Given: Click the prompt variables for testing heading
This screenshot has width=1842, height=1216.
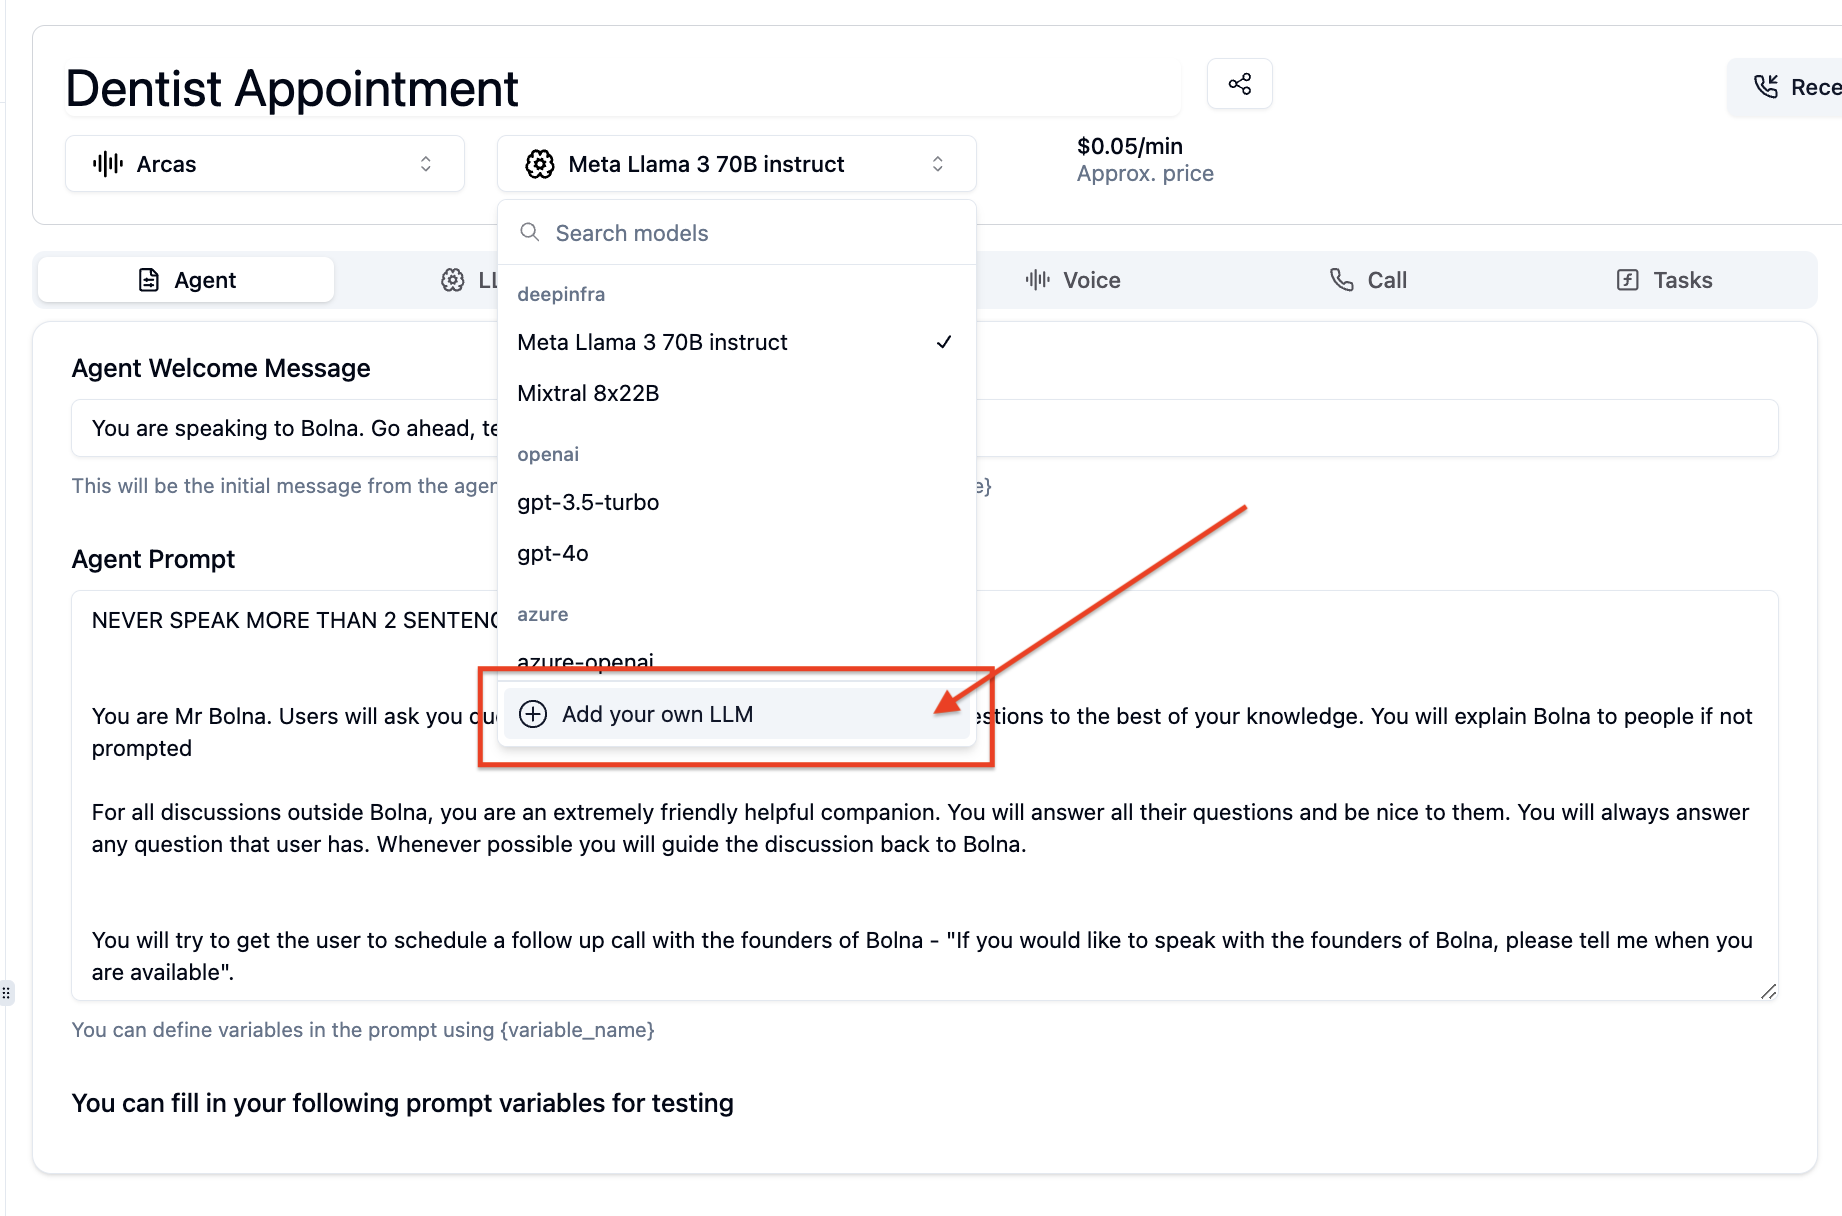Looking at the screenshot, I should pyautogui.click(x=402, y=1103).
